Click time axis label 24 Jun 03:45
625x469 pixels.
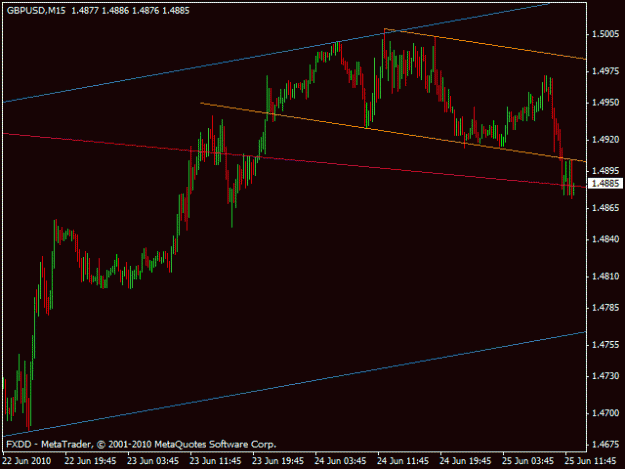pos(340,461)
